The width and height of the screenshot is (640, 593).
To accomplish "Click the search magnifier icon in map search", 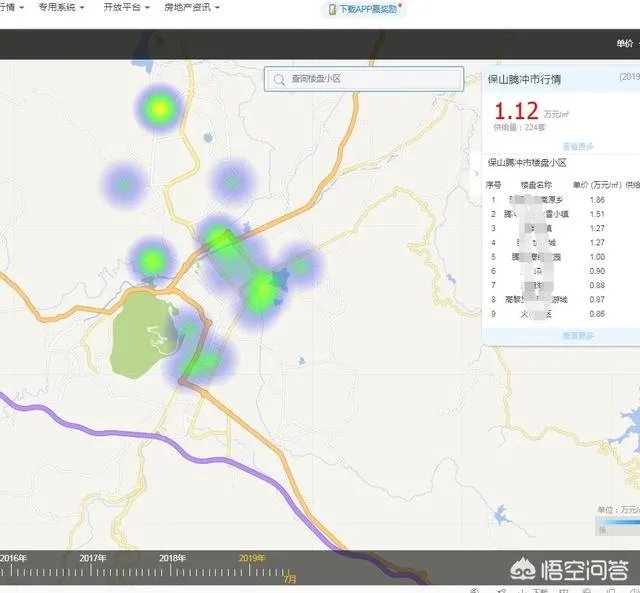I will [279, 79].
